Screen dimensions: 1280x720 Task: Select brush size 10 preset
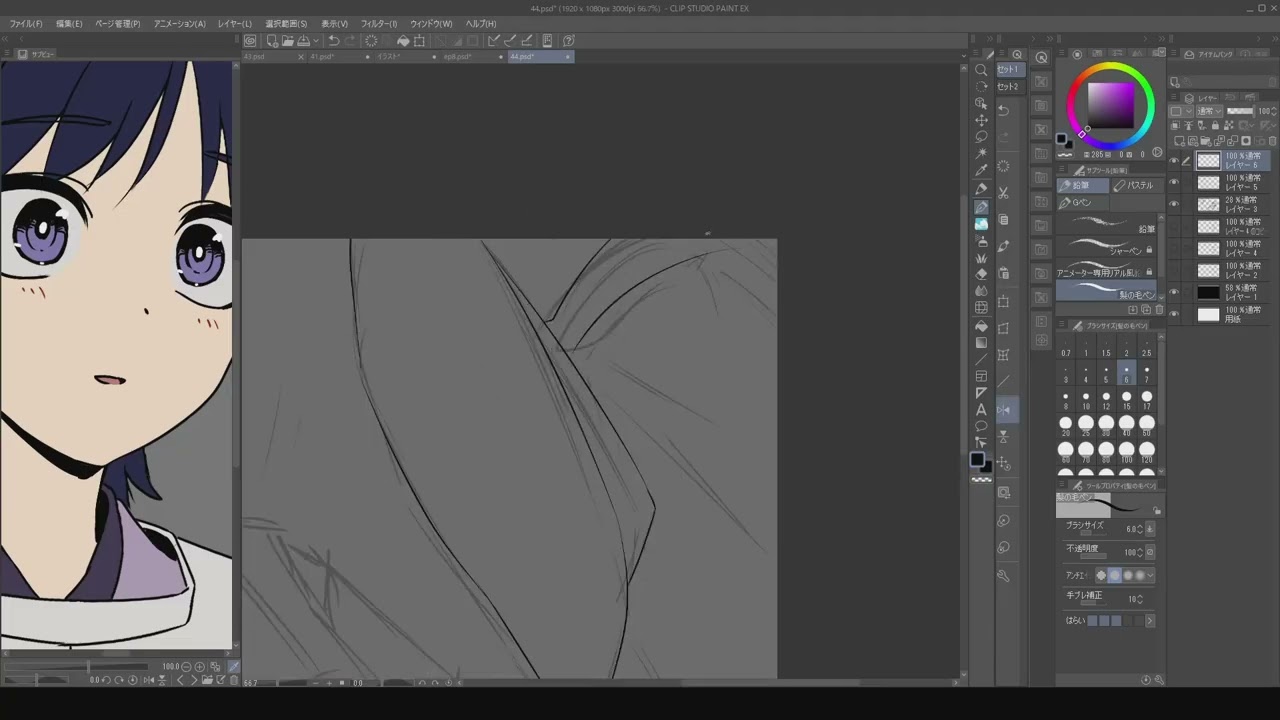click(x=1086, y=400)
